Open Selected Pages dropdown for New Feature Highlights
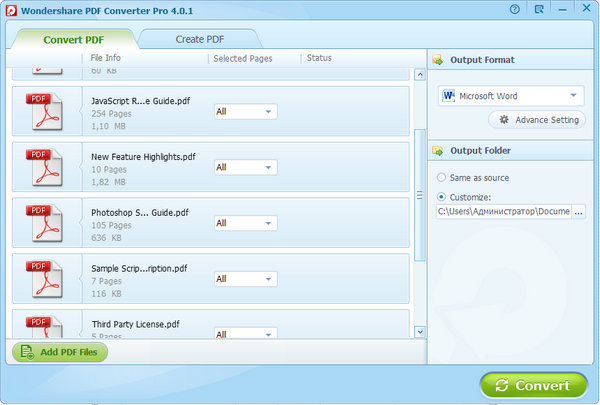This screenshot has height=405, width=600. coord(245,167)
